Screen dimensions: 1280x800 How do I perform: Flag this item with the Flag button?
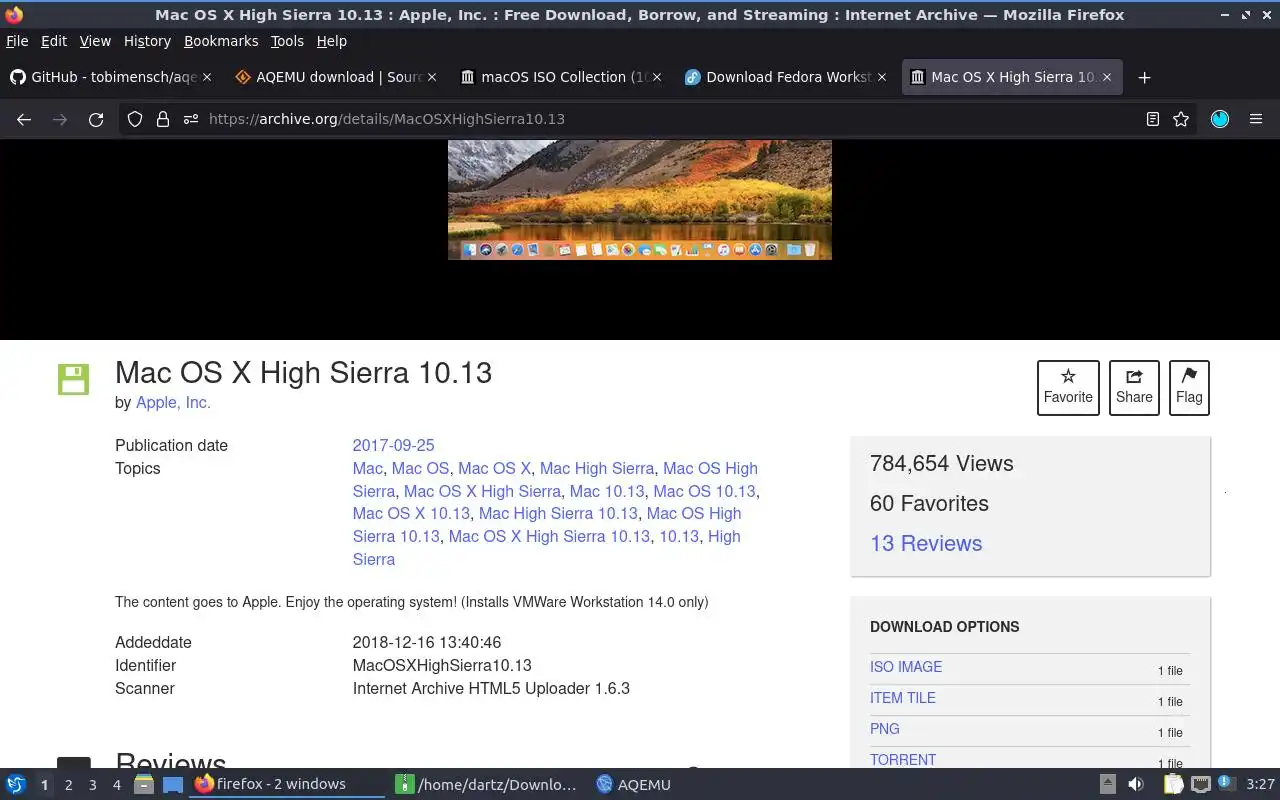point(1189,387)
